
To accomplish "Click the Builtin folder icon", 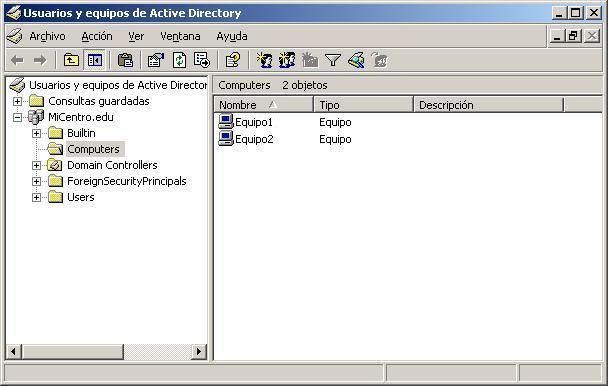I will (55, 133).
